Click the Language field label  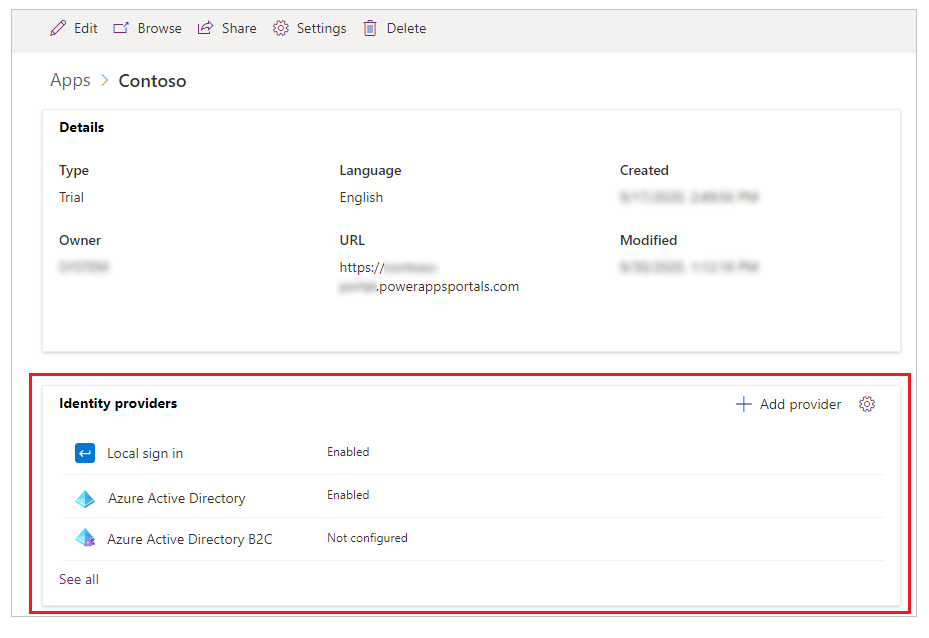(370, 171)
